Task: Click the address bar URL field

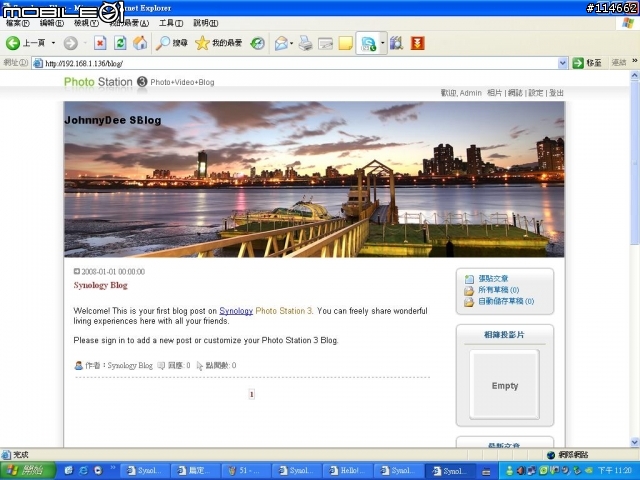Action: (300, 63)
